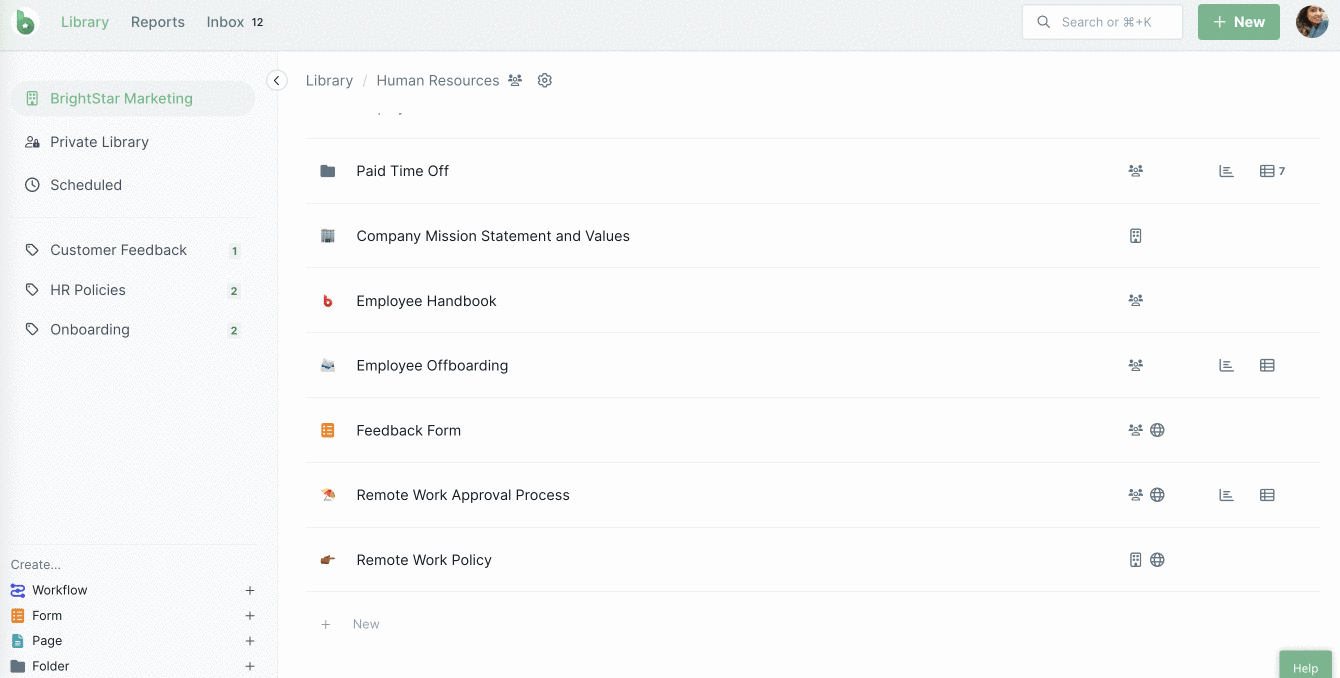Click Remote Work Approval Process globe icon
The image size is (1340, 678).
(1157, 494)
